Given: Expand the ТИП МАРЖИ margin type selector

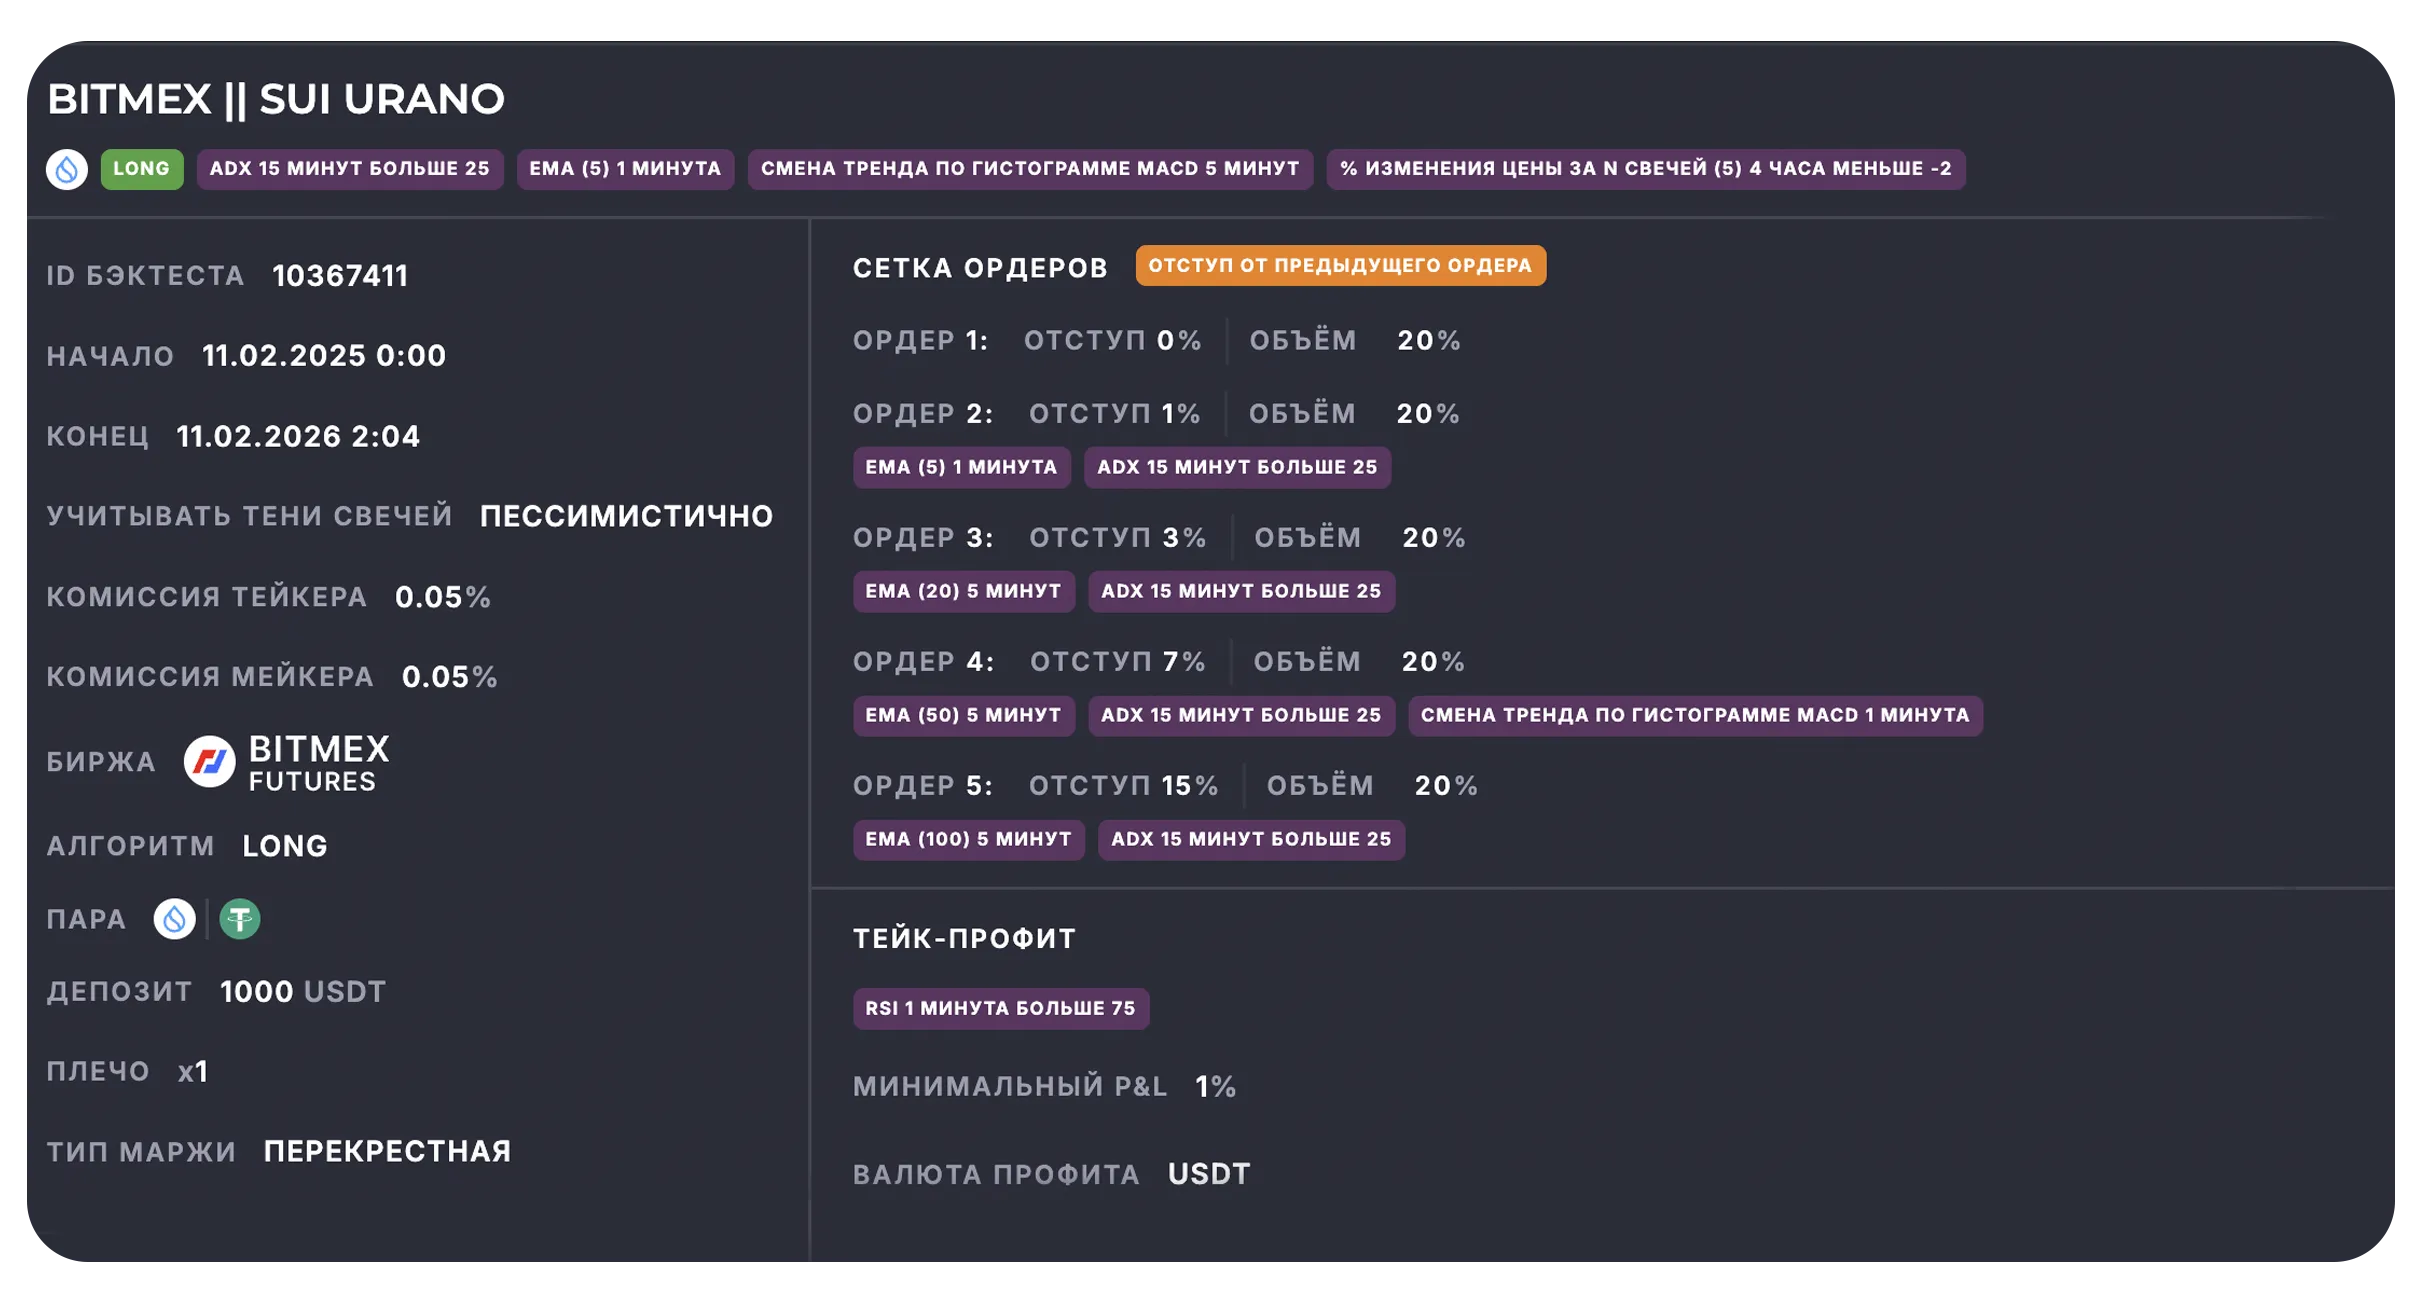Looking at the screenshot, I should pyautogui.click(x=384, y=1151).
